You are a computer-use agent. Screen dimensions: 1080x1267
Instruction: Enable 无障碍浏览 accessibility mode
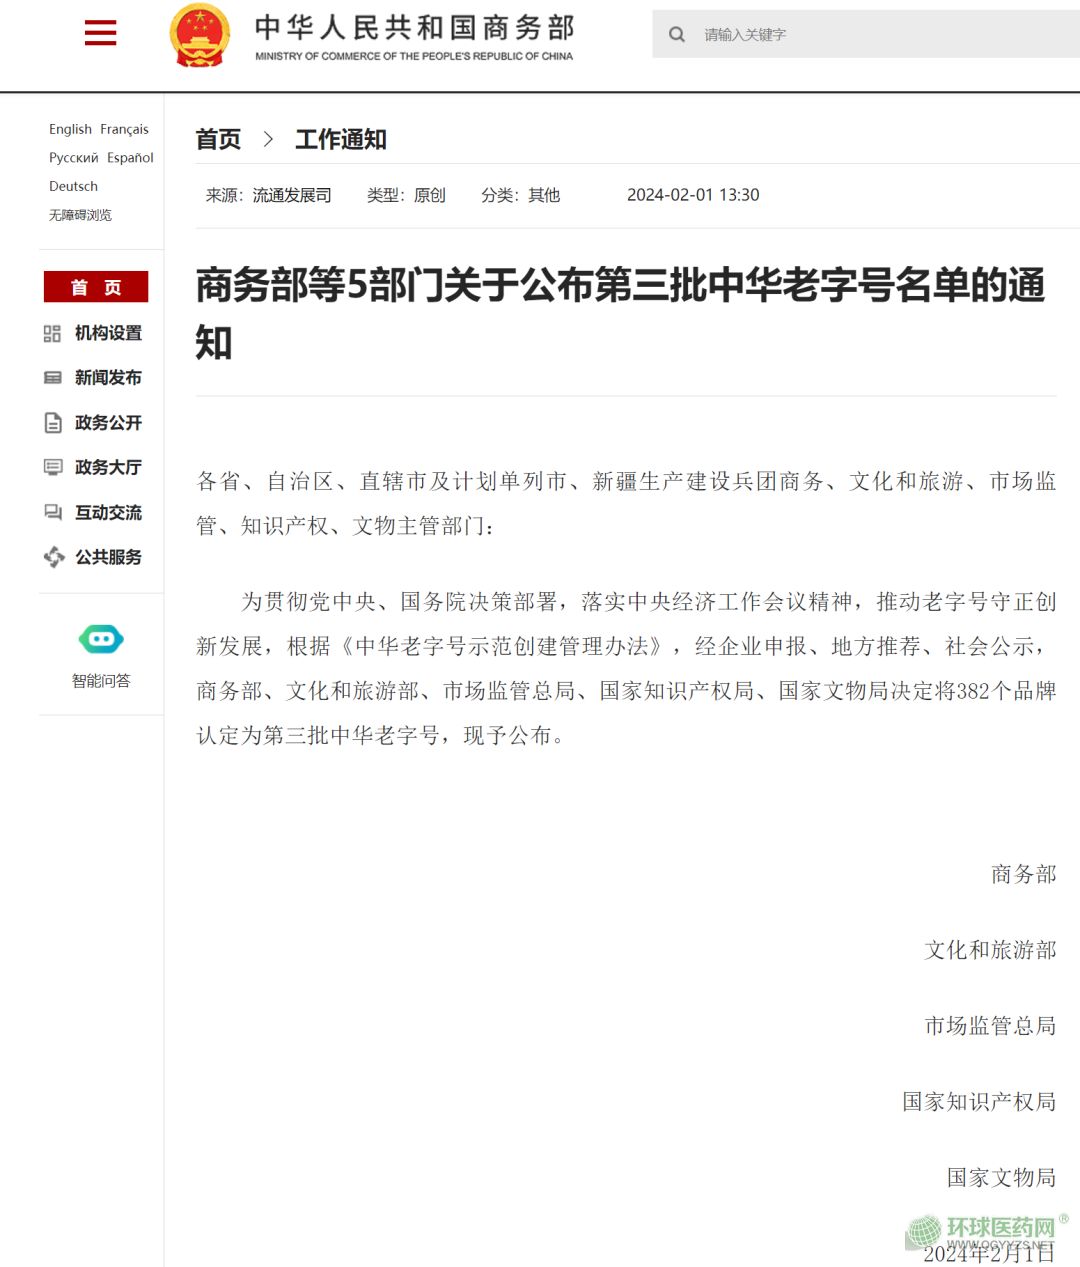pos(80,215)
